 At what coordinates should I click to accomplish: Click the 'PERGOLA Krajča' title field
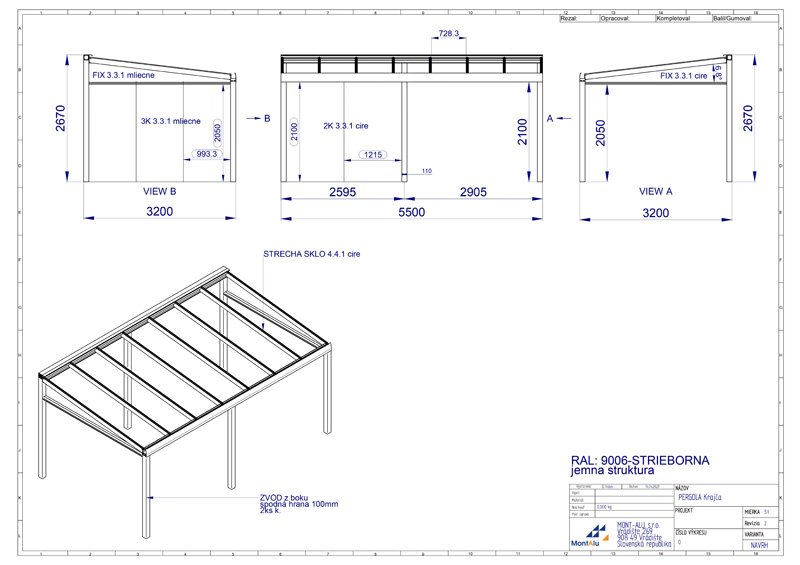pyautogui.click(x=699, y=497)
